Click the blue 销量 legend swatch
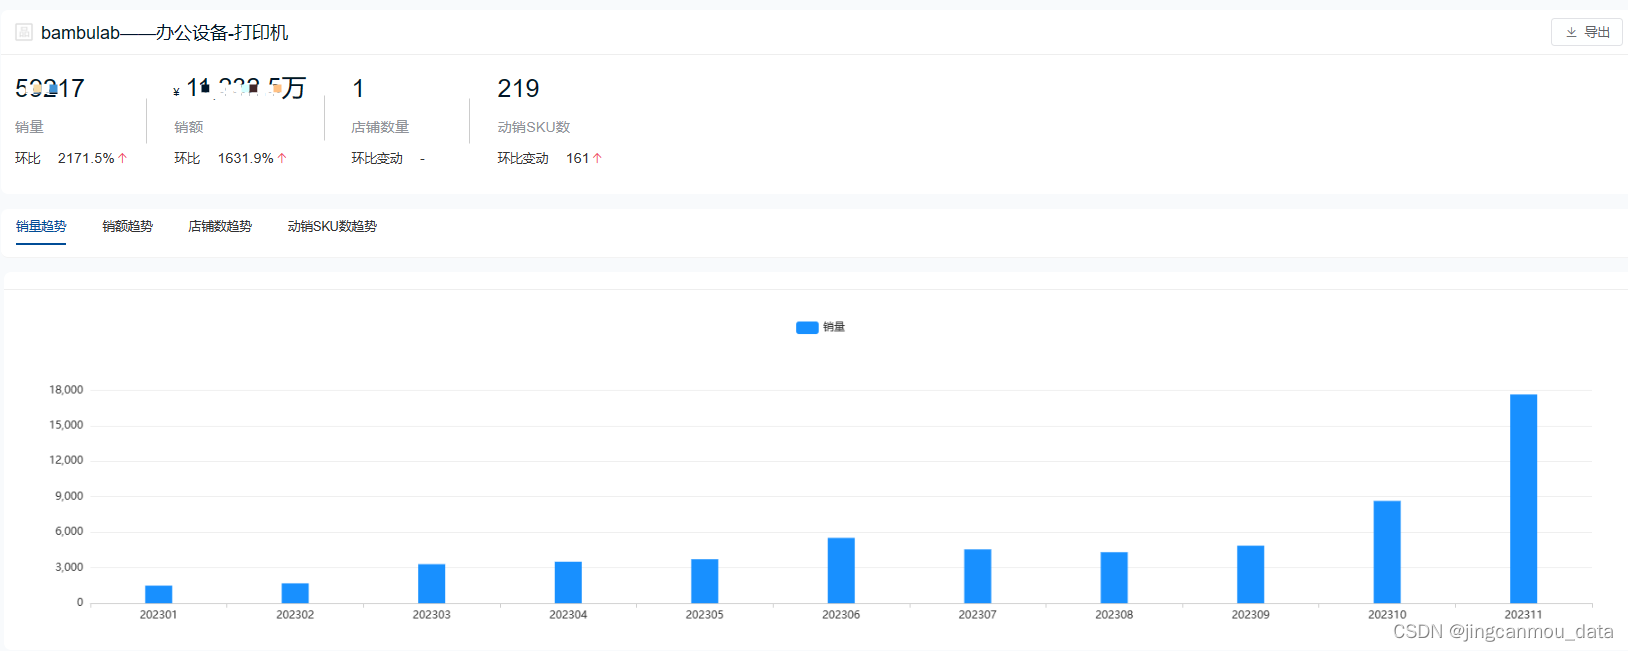The width and height of the screenshot is (1628, 651). [807, 327]
